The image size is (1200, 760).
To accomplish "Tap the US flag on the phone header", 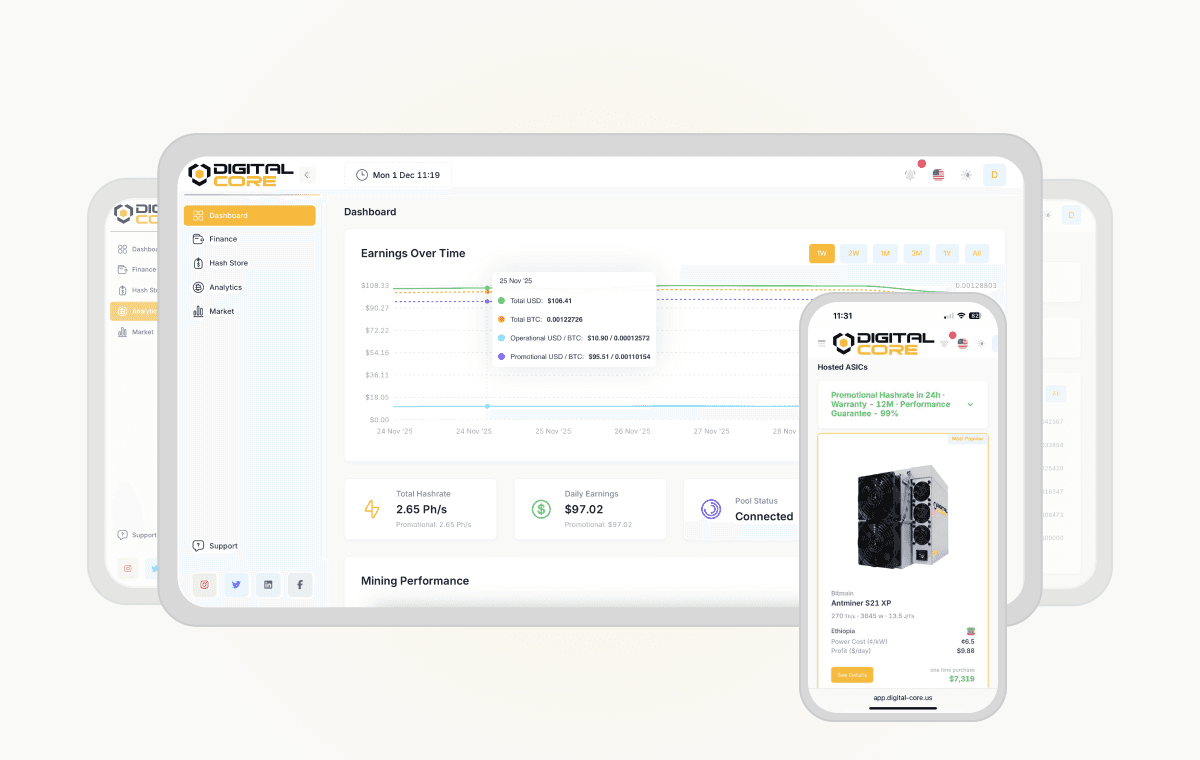I will point(962,343).
